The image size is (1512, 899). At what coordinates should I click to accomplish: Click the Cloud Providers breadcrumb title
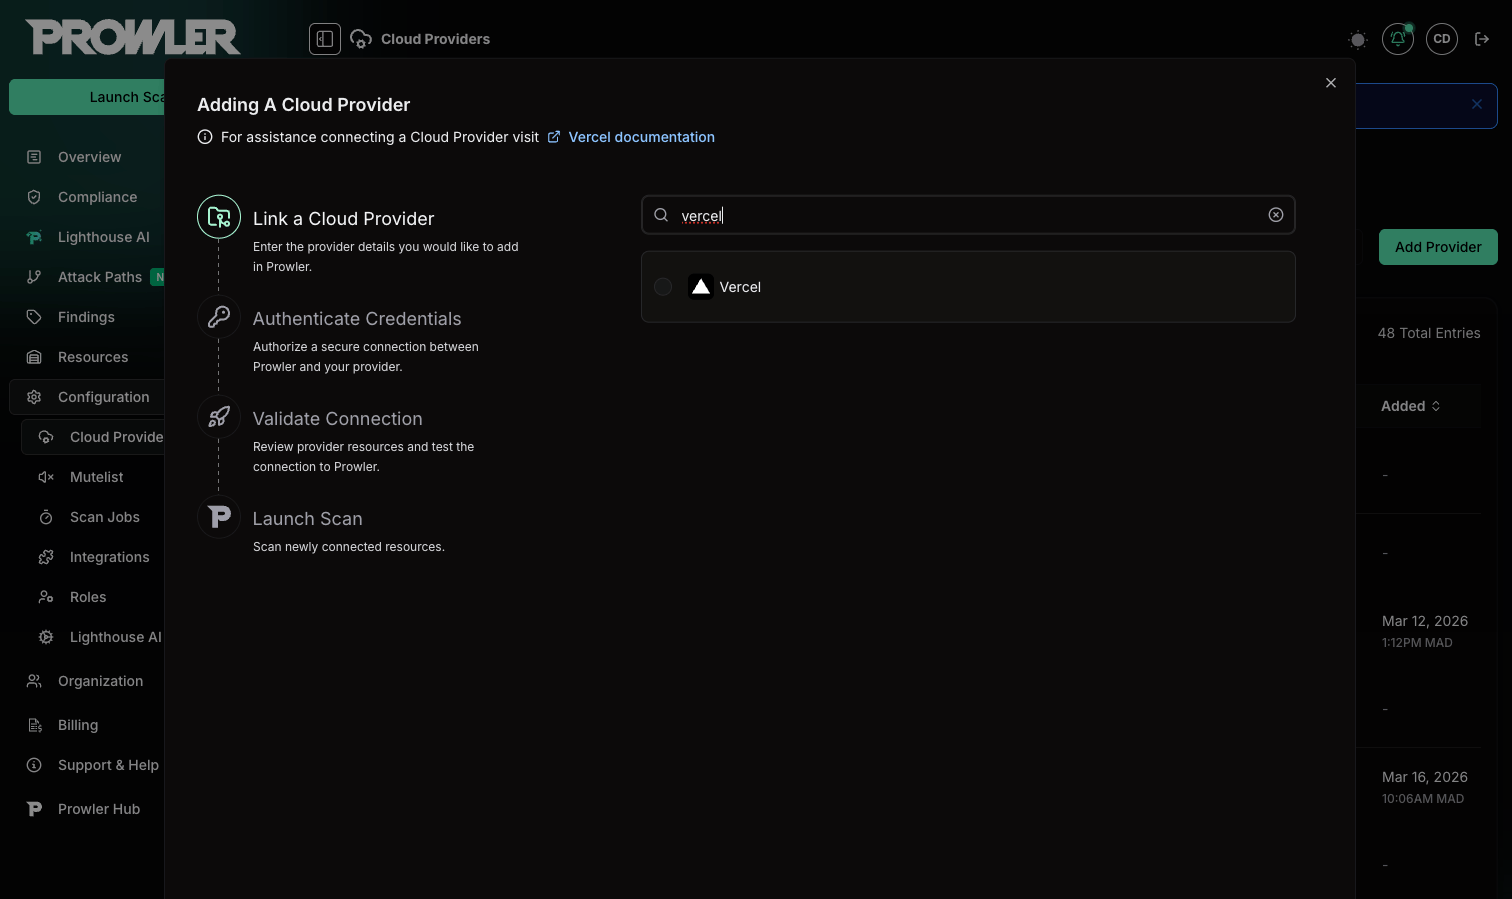(435, 39)
